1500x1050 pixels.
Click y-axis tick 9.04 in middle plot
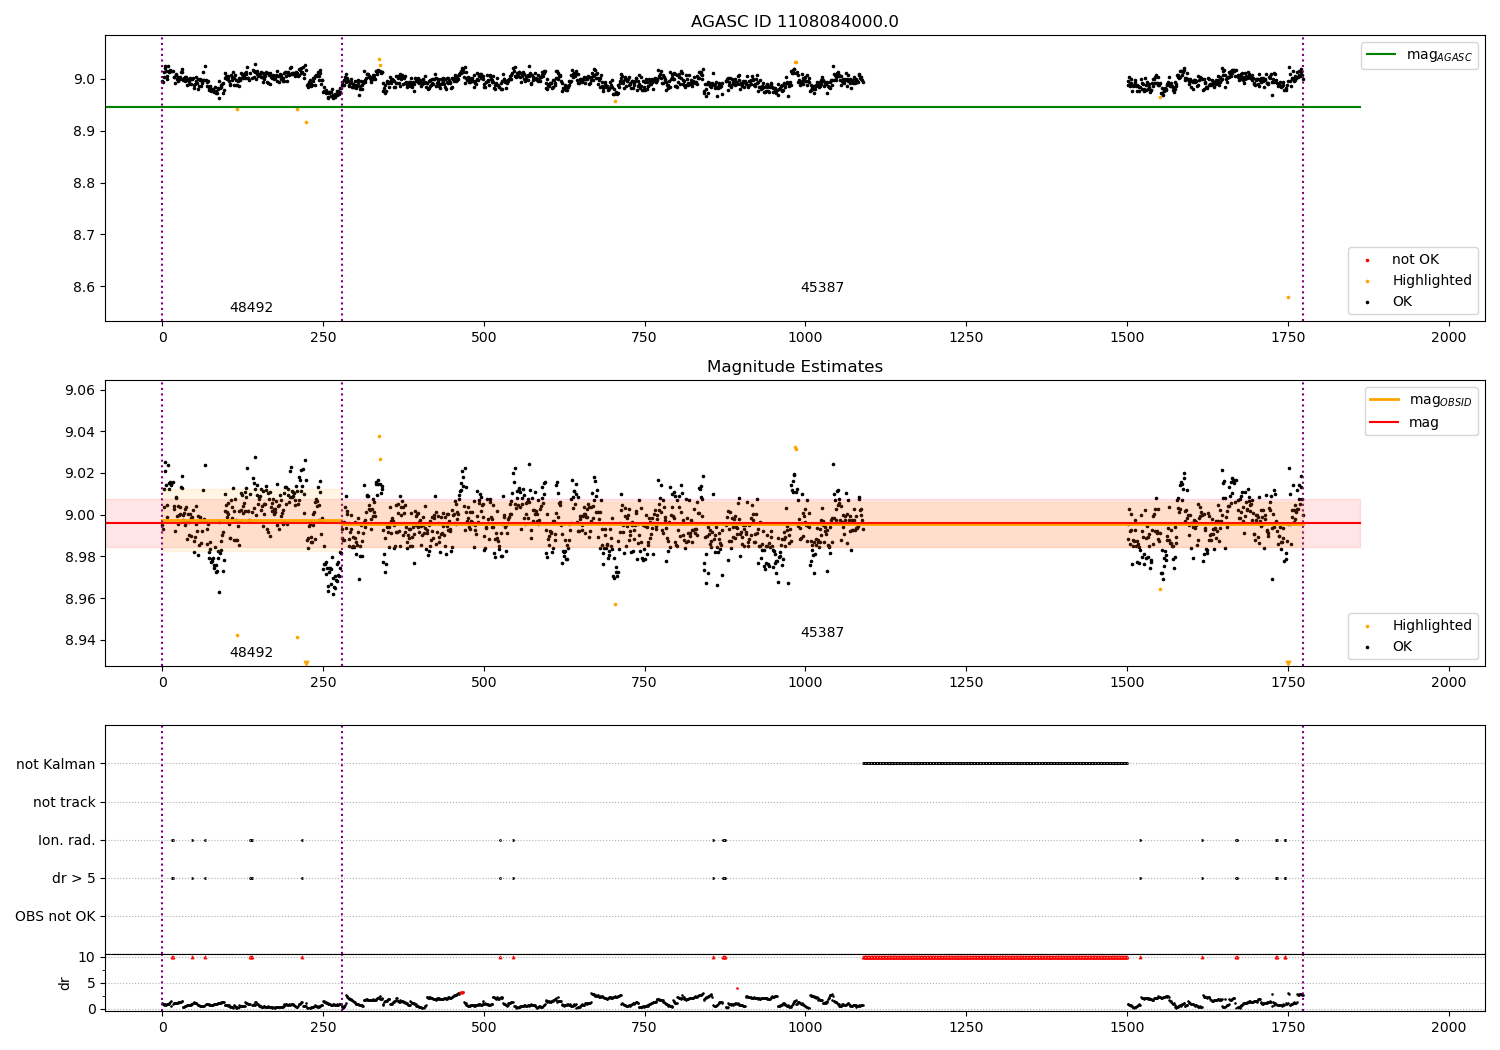click(80, 433)
